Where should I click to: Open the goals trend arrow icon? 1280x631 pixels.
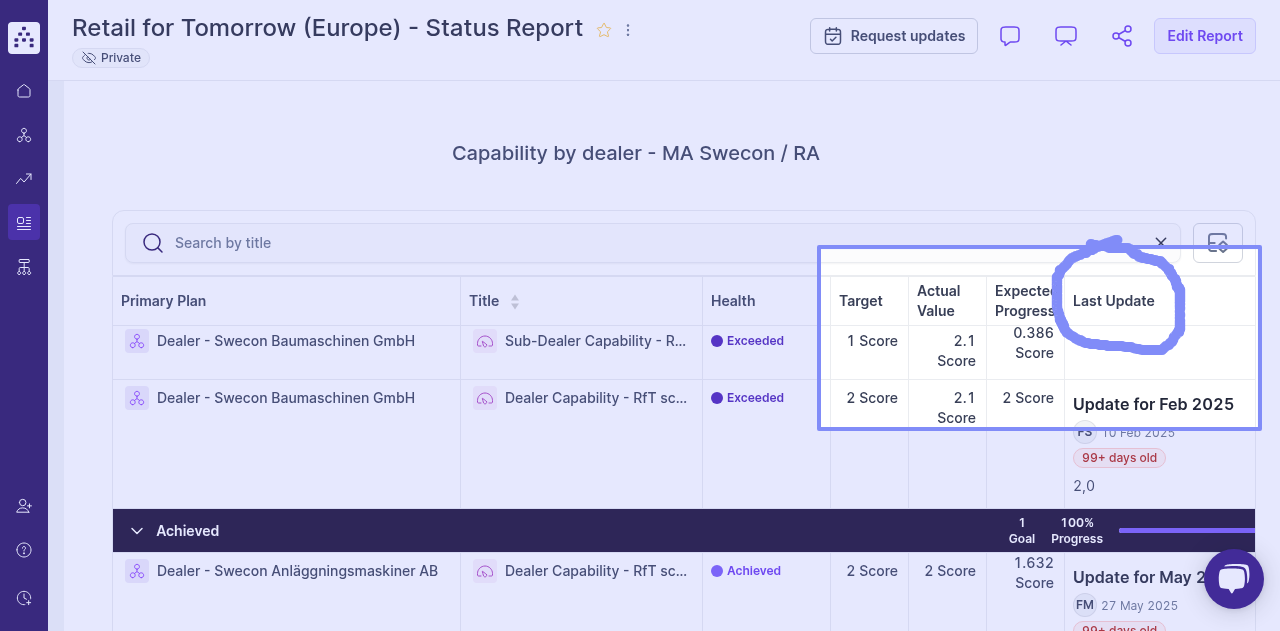(24, 179)
